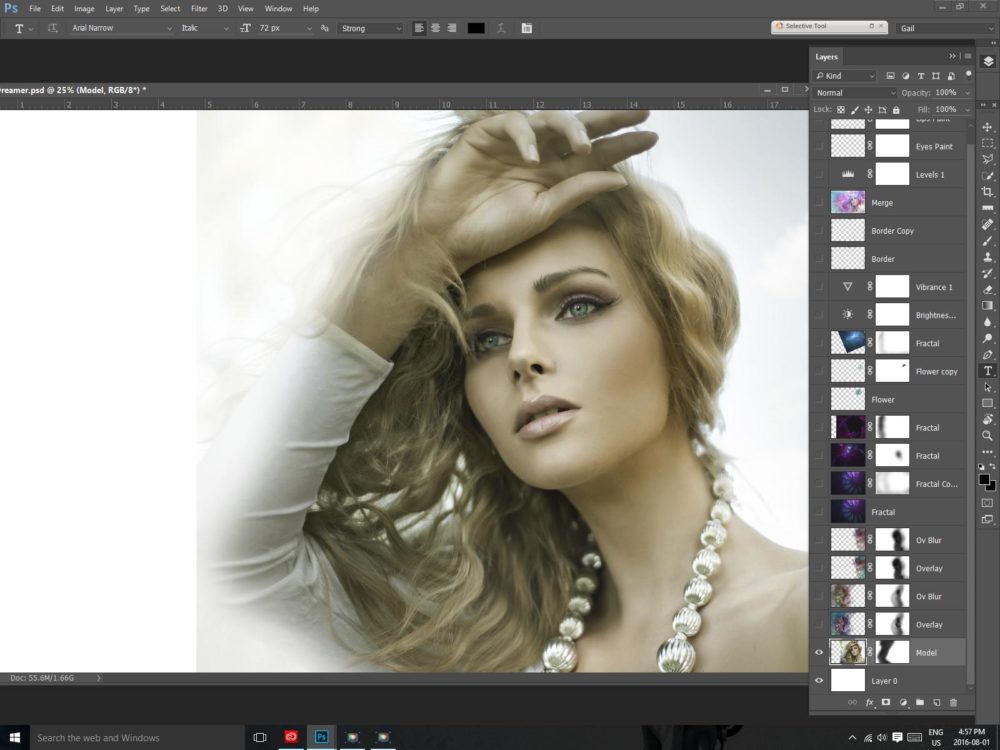Select the Zoom tool in toolbar
The image size is (1000, 750).
[x=987, y=436]
